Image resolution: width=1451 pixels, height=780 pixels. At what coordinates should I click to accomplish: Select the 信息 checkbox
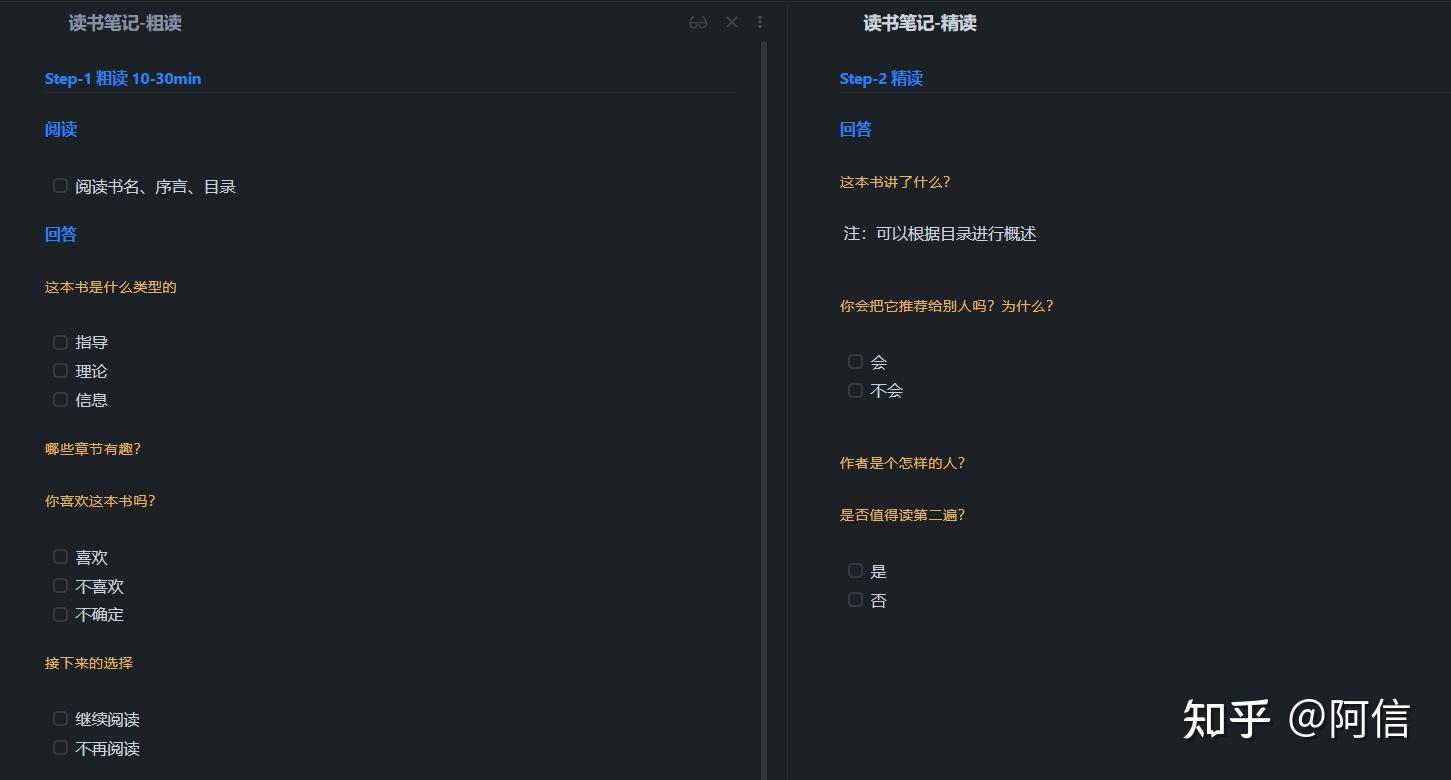(x=60, y=399)
